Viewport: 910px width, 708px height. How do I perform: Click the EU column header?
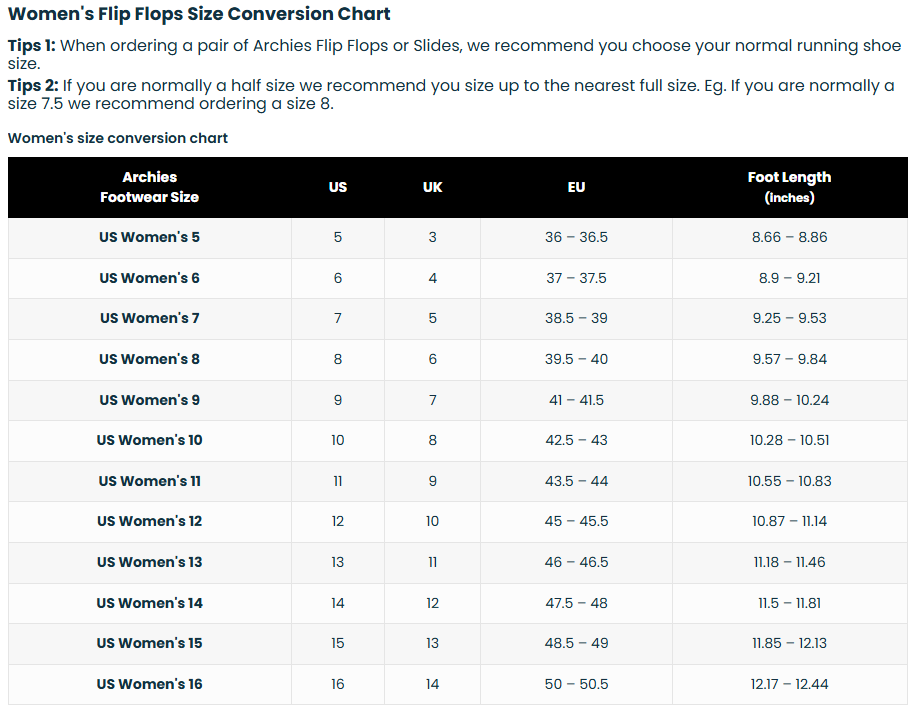(576, 187)
